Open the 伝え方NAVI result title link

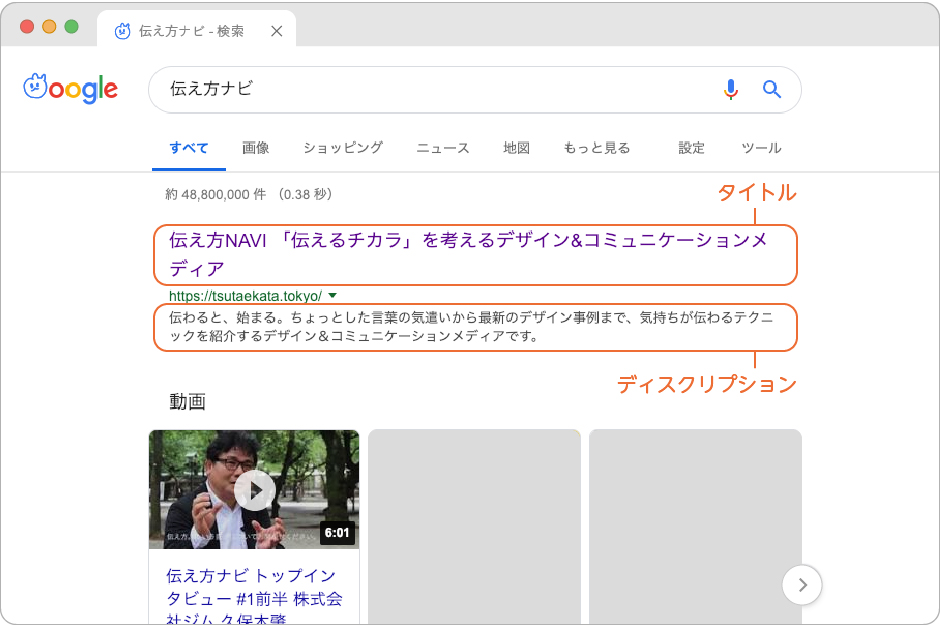(468, 255)
